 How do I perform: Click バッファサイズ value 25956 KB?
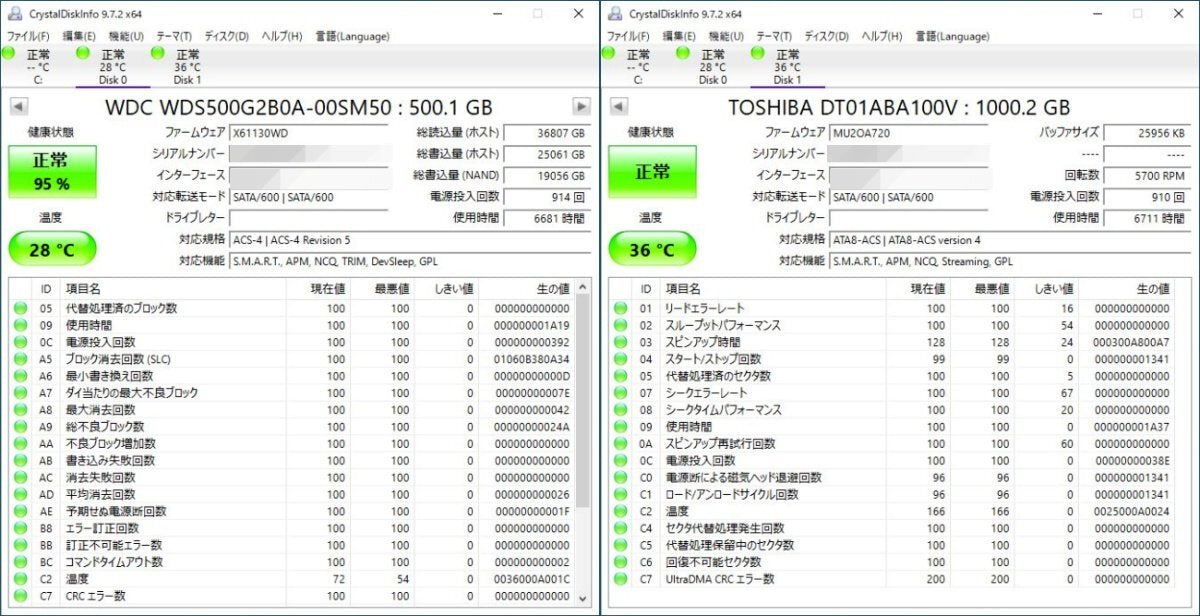pos(1146,132)
